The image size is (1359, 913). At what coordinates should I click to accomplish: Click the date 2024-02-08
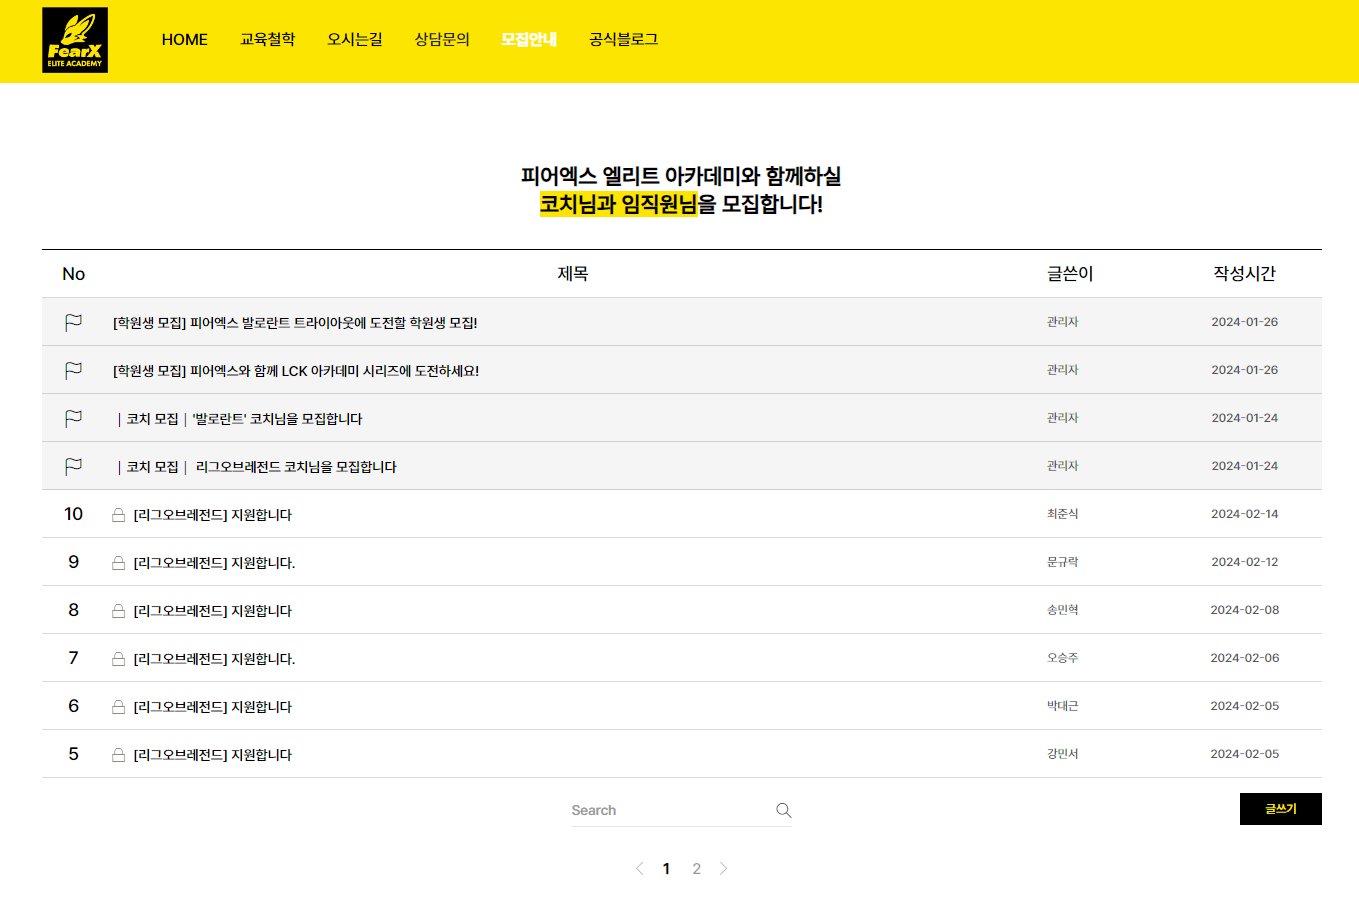(1245, 610)
